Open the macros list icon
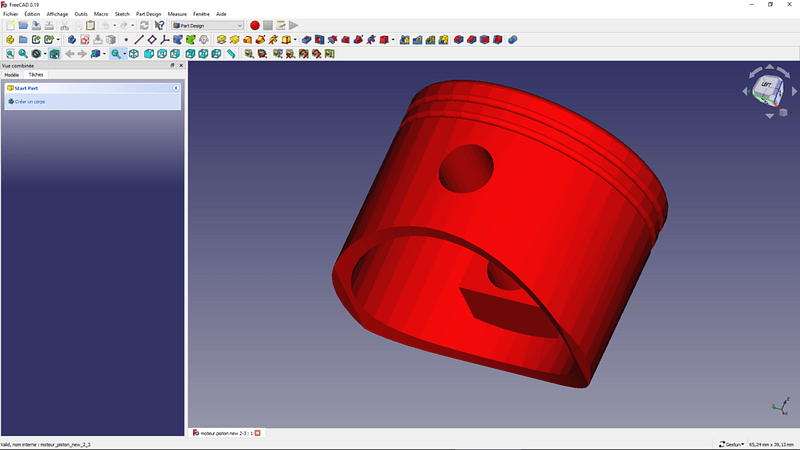Screen dimensions: 800x450 click(x=281, y=26)
